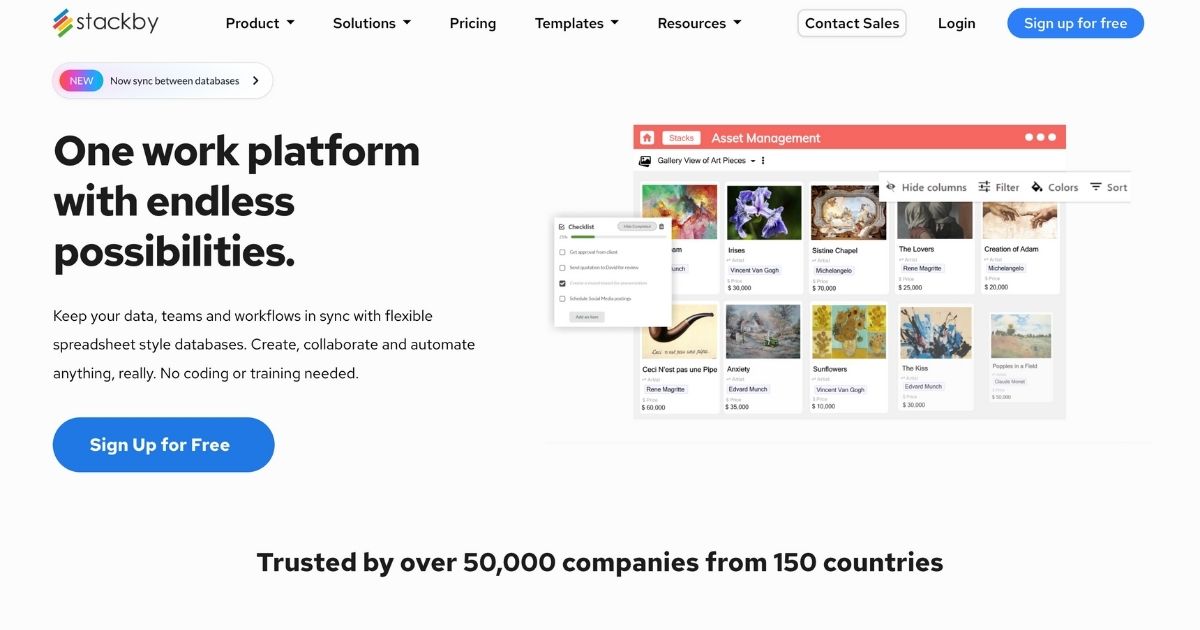Click the Colors paint bucket icon
Viewport: 1200px width, 630px height.
coord(1037,187)
